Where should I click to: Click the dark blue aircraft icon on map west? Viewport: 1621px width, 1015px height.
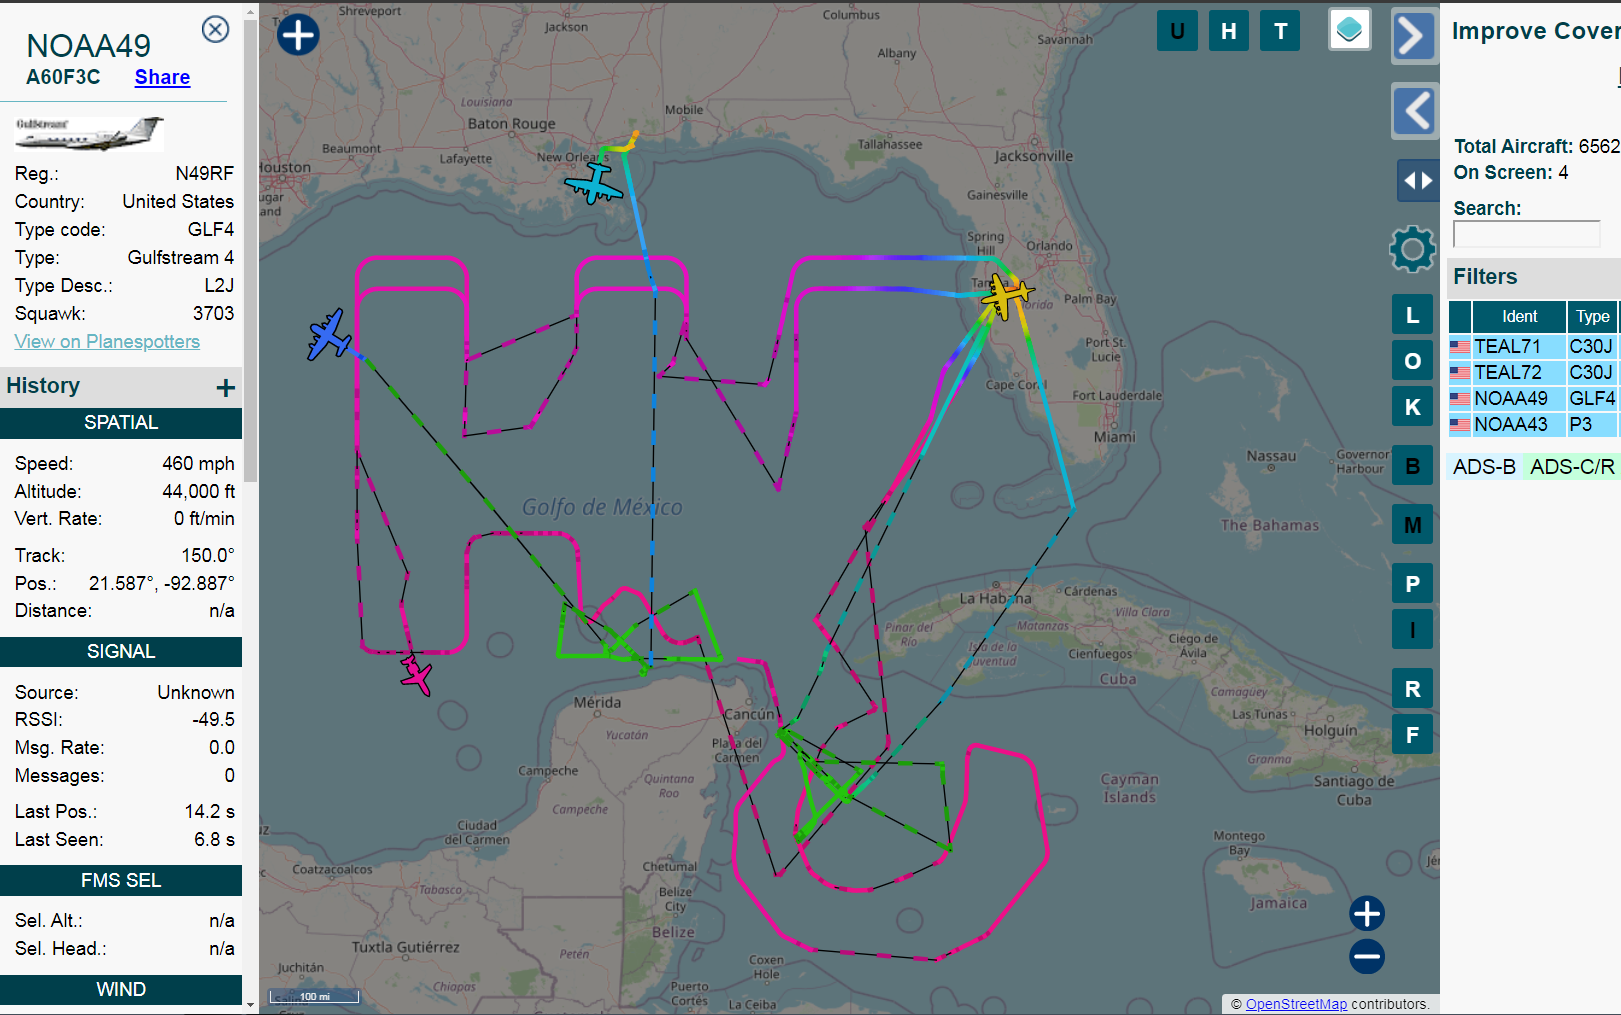[x=329, y=335]
